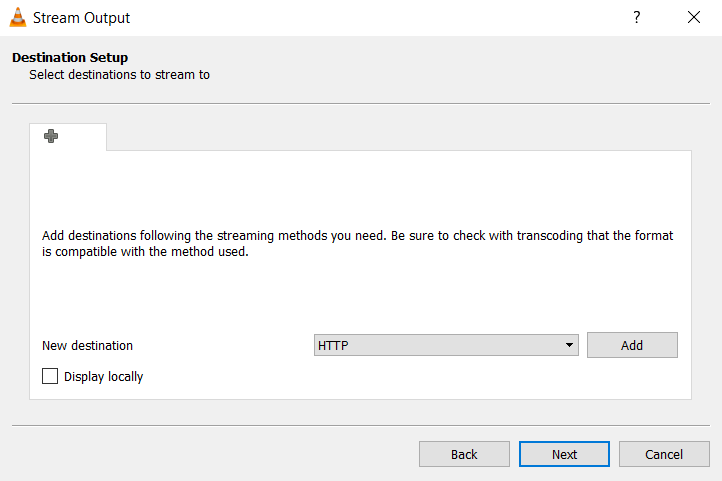Cancel the stream output setup
722x481 pixels.
(664, 454)
